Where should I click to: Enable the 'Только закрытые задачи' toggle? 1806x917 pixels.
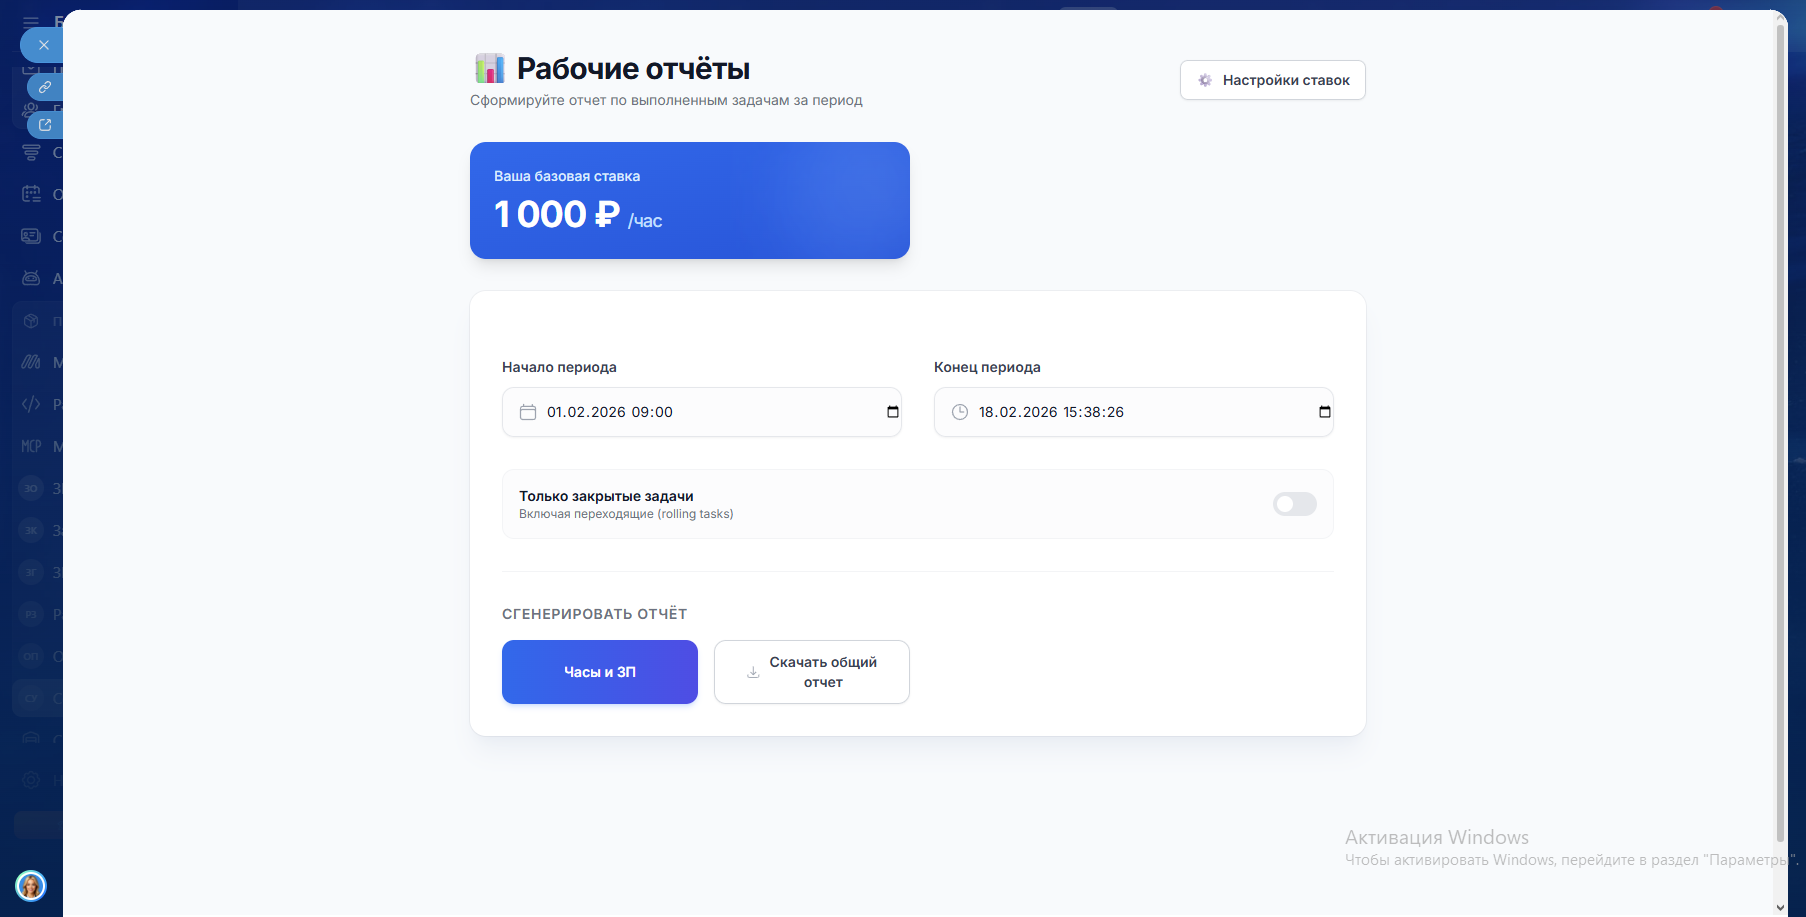pyautogui.click(x=1294, y=504)
